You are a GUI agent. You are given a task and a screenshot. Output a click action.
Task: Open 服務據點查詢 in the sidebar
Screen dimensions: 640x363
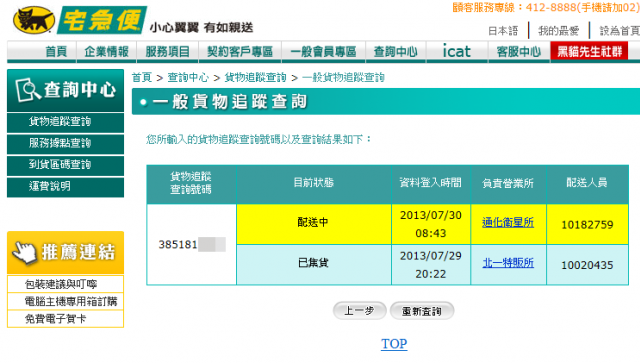(x=65, y=143)
